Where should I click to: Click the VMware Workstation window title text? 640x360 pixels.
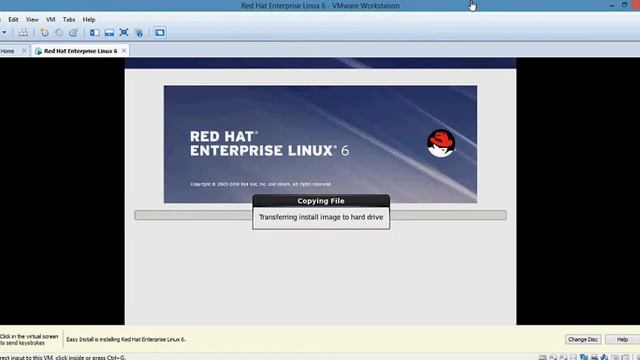coord(320,6)
